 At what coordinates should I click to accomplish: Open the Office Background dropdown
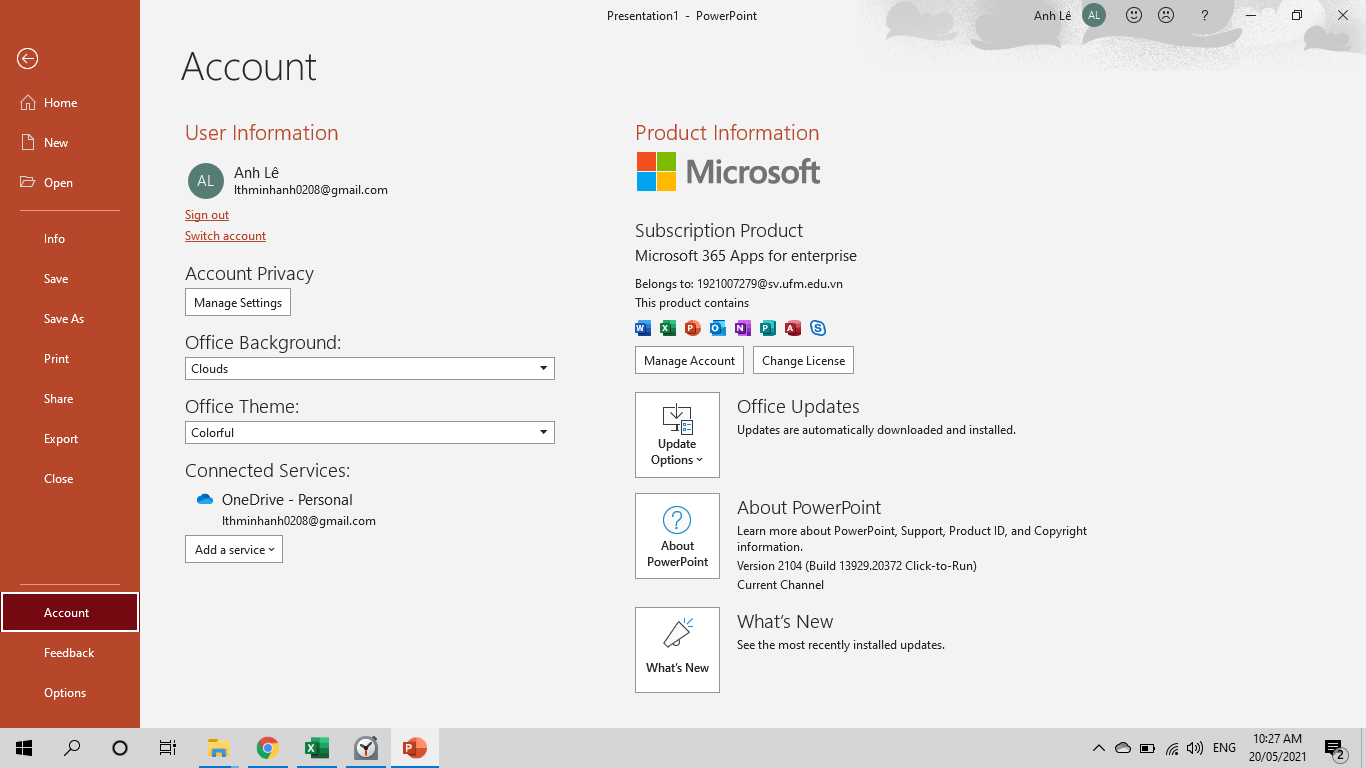(x=370, y=368)
